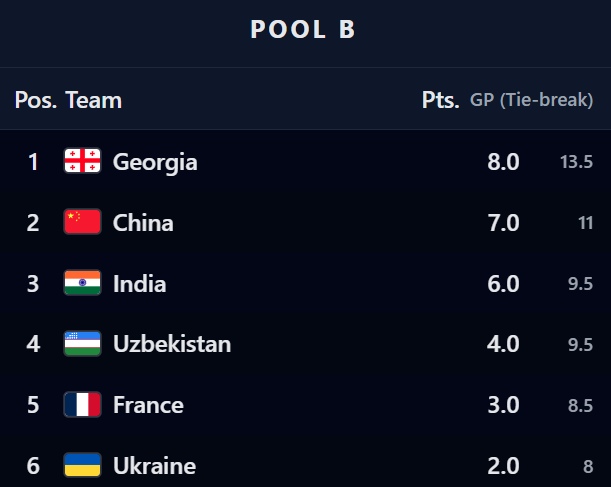611x487 pixels.
Task: Click the Uzbekistan flag icon
Action: point(82,344)
